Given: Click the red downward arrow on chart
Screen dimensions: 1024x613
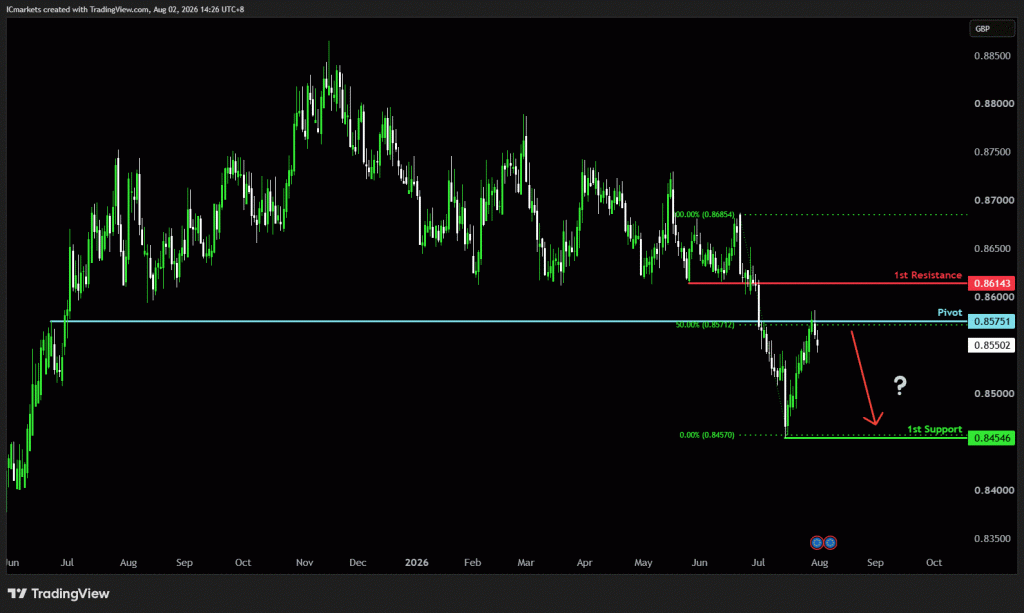Looking at the screenshot, I should [867, 378].
